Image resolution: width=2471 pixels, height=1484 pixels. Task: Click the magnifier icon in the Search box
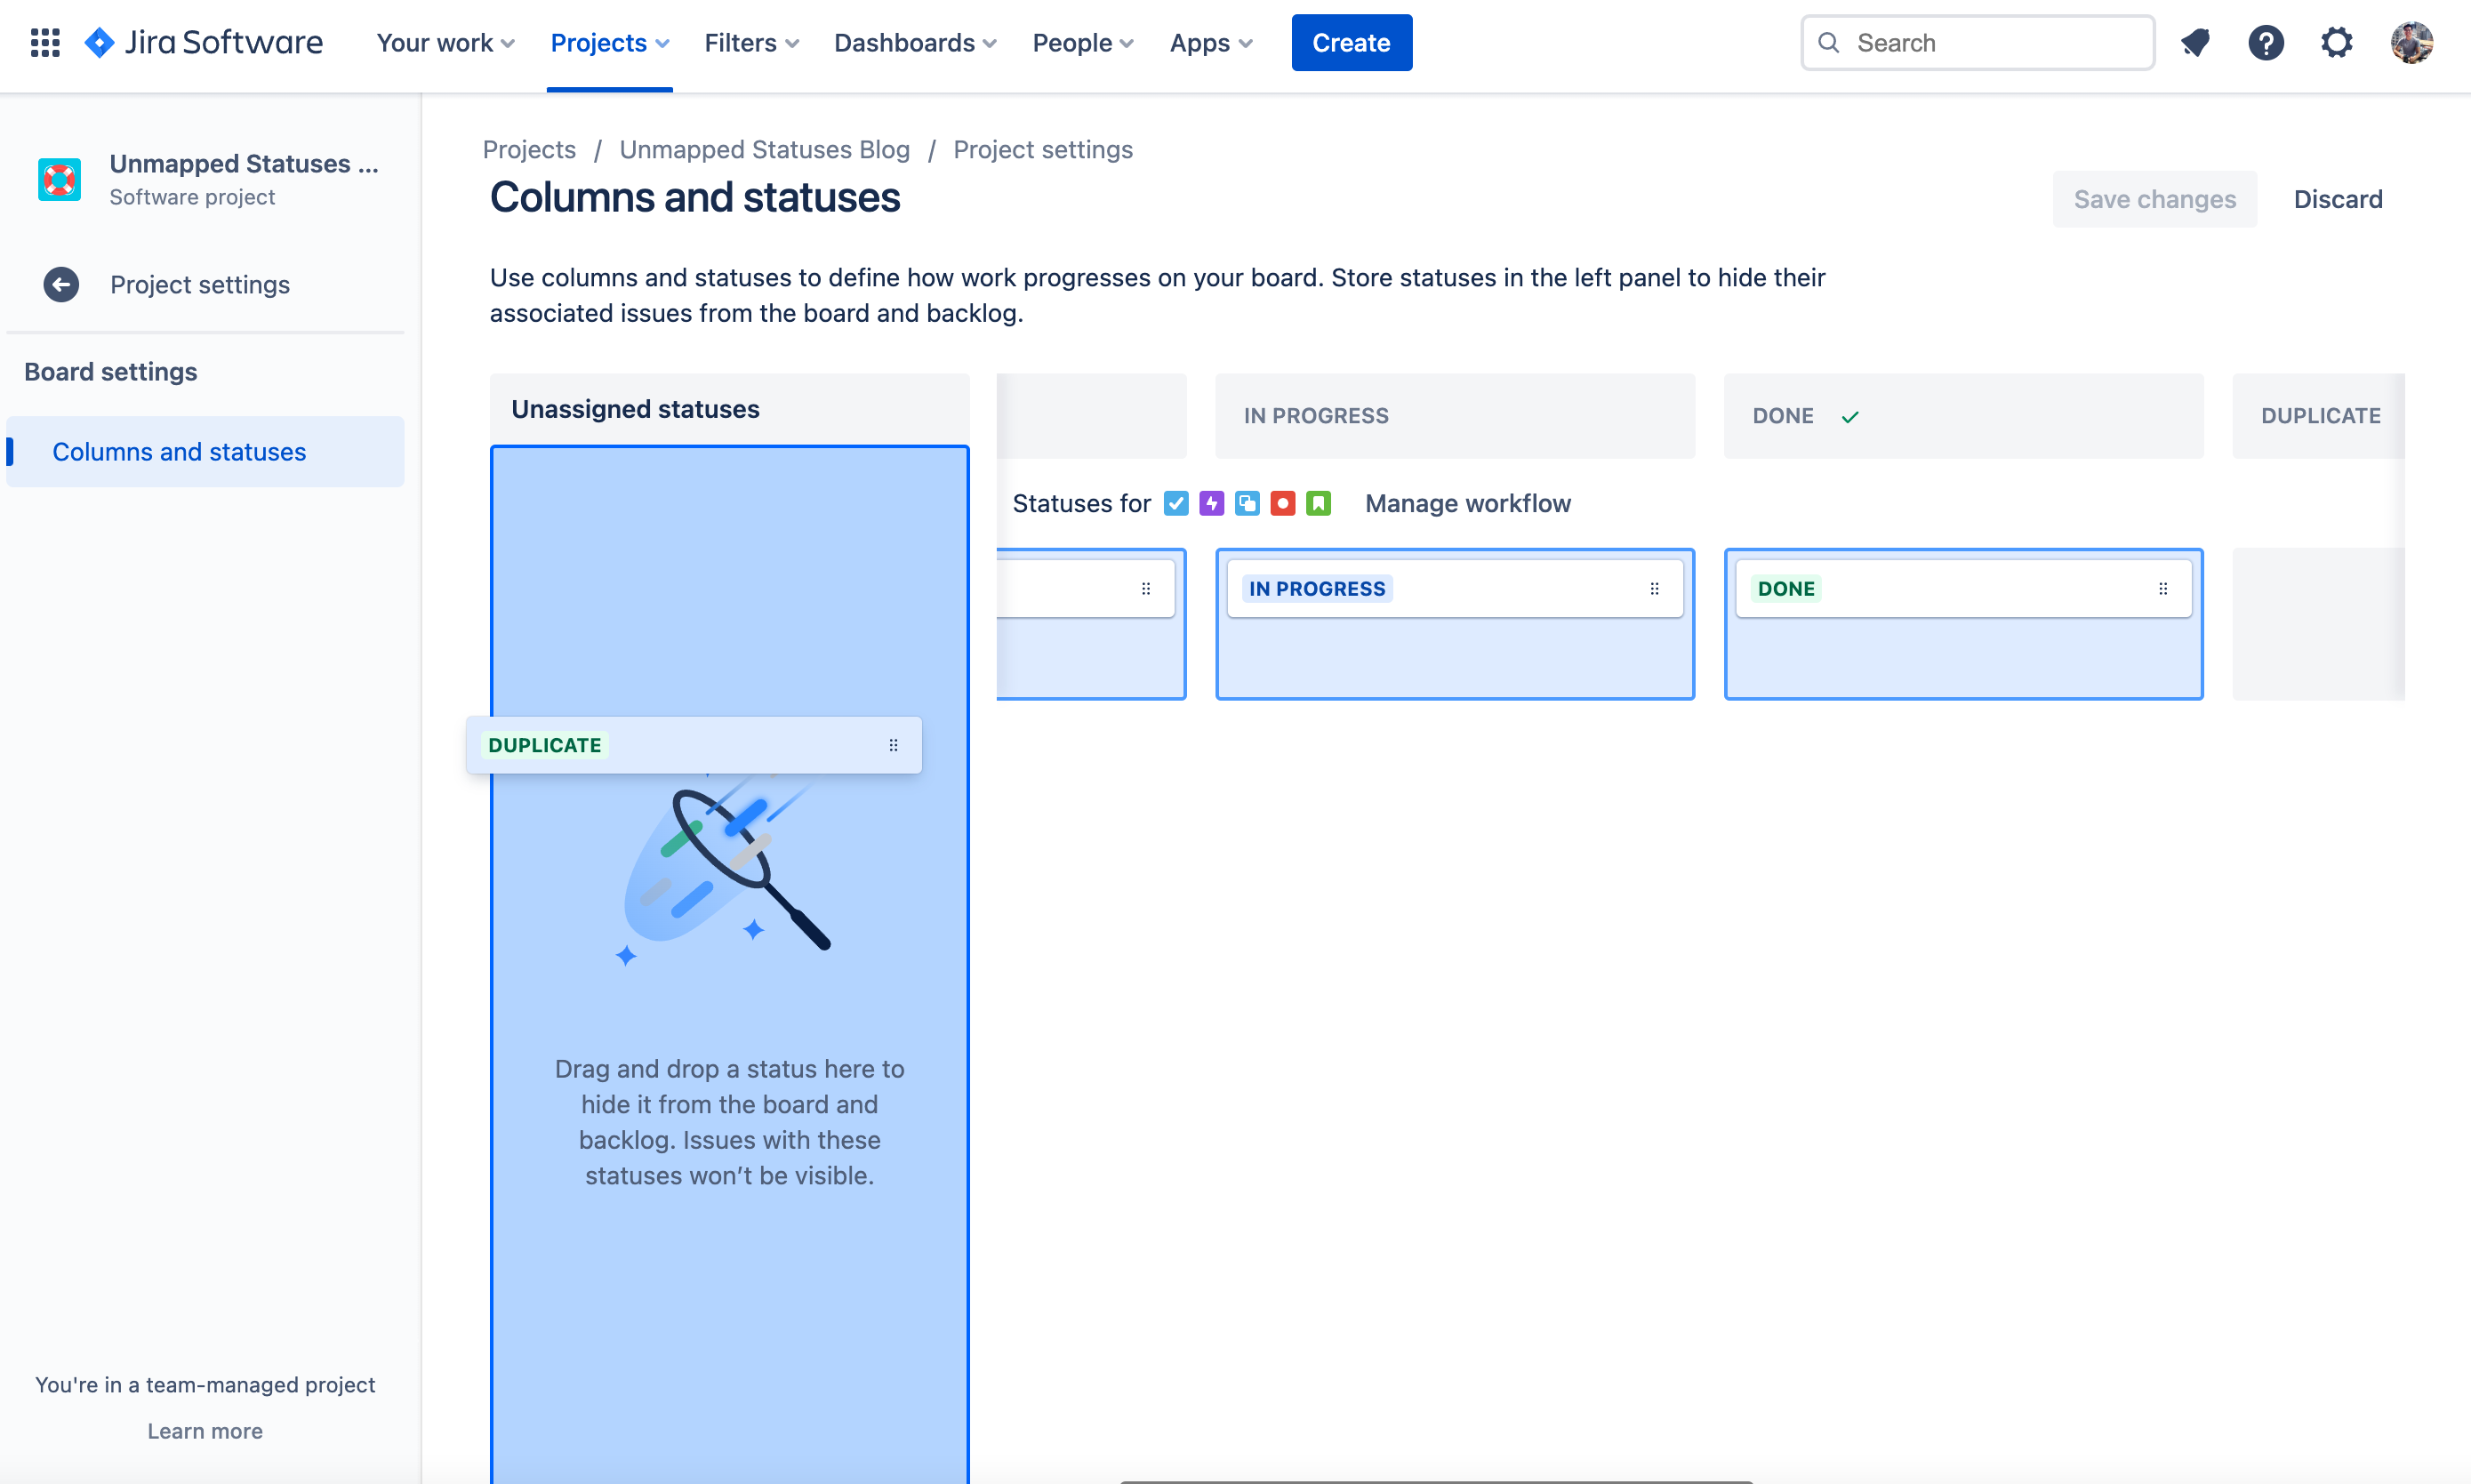(1828, 43)
